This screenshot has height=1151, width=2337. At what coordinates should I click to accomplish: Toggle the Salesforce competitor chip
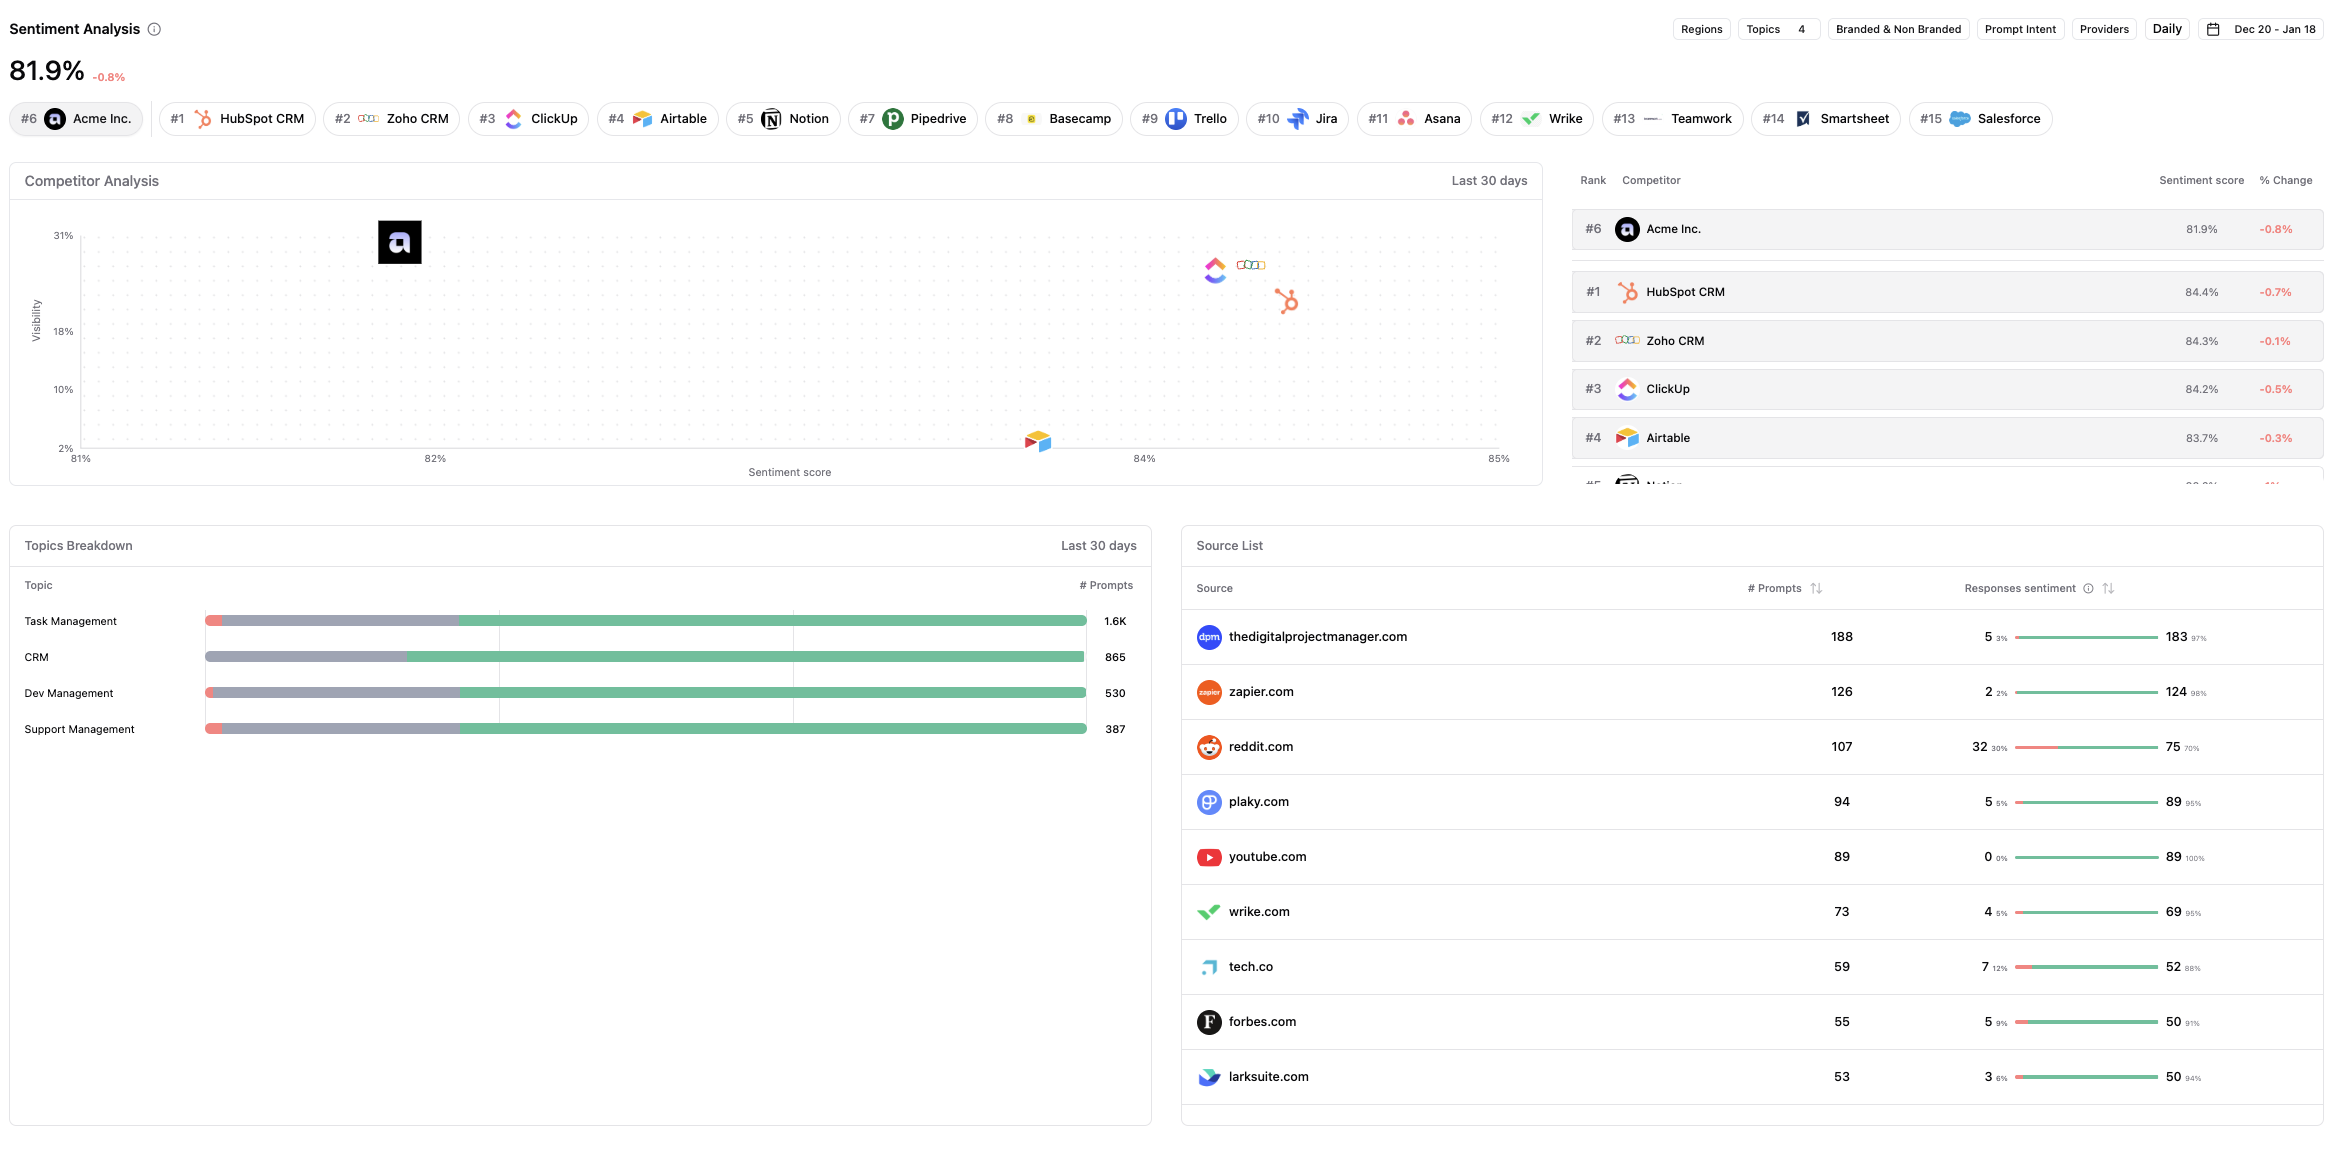1979,119
